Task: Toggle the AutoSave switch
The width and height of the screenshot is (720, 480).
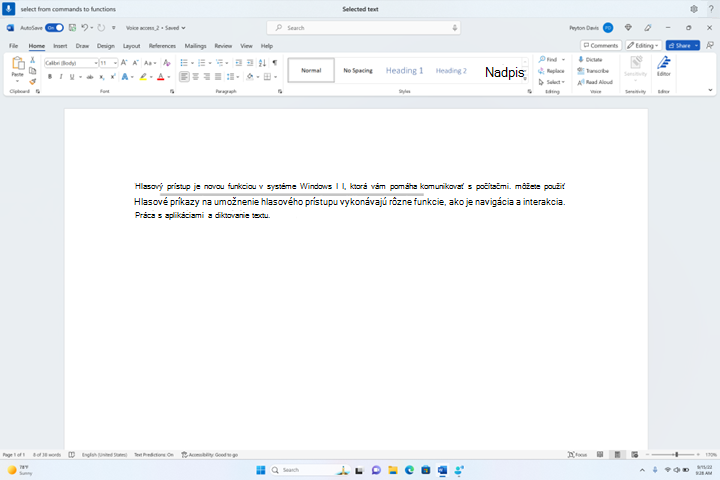Action: (54, 28)
